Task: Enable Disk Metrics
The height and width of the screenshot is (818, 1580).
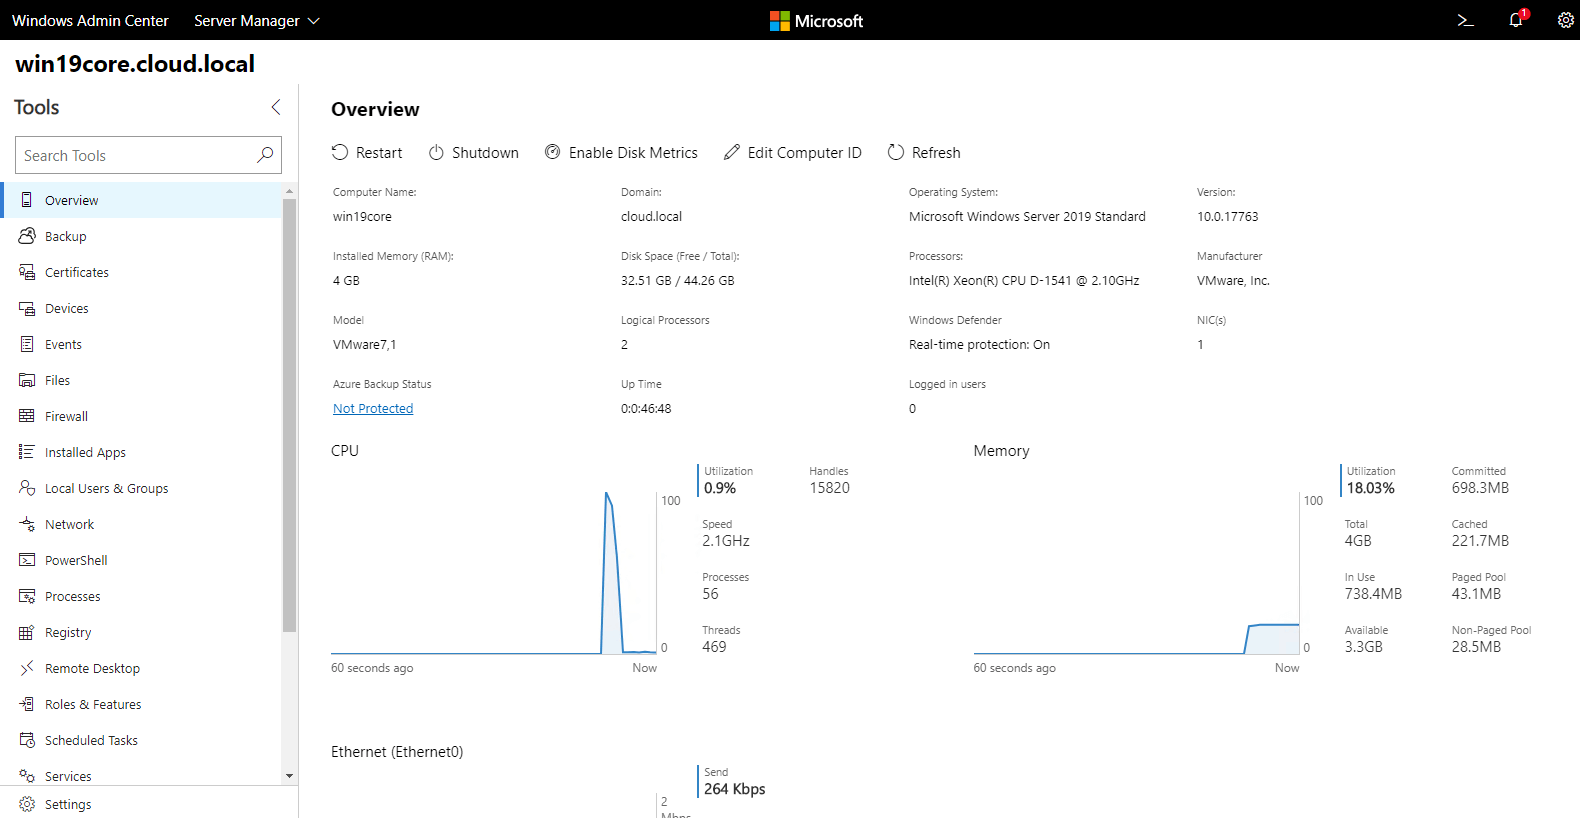Action: coord(621,152)
